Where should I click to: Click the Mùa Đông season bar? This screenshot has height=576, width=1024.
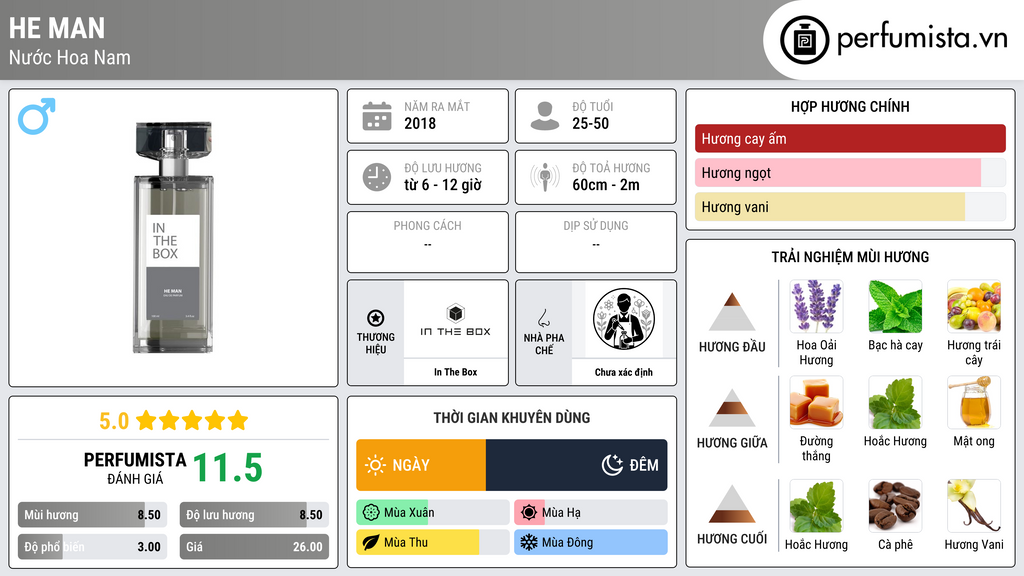click(x=591, y=543)
